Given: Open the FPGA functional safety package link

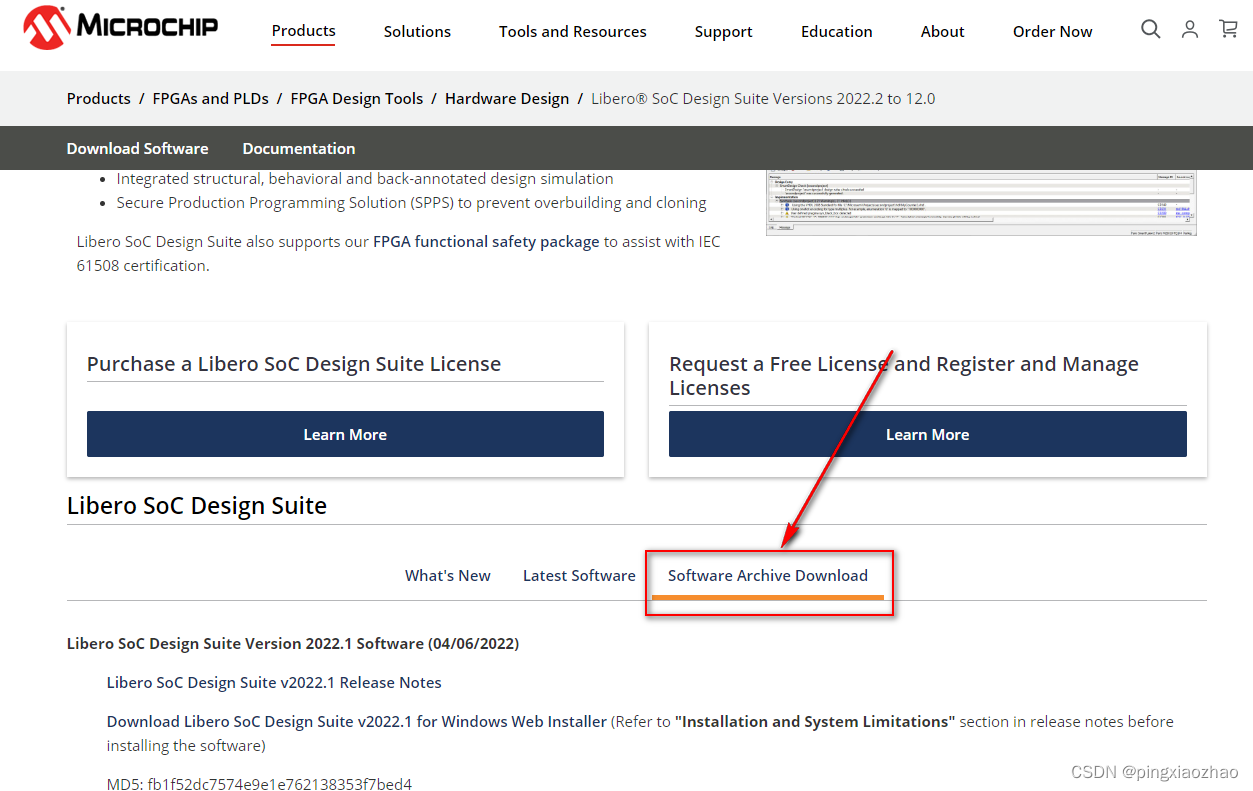Looking at the screenshot, I should [486, 241].
